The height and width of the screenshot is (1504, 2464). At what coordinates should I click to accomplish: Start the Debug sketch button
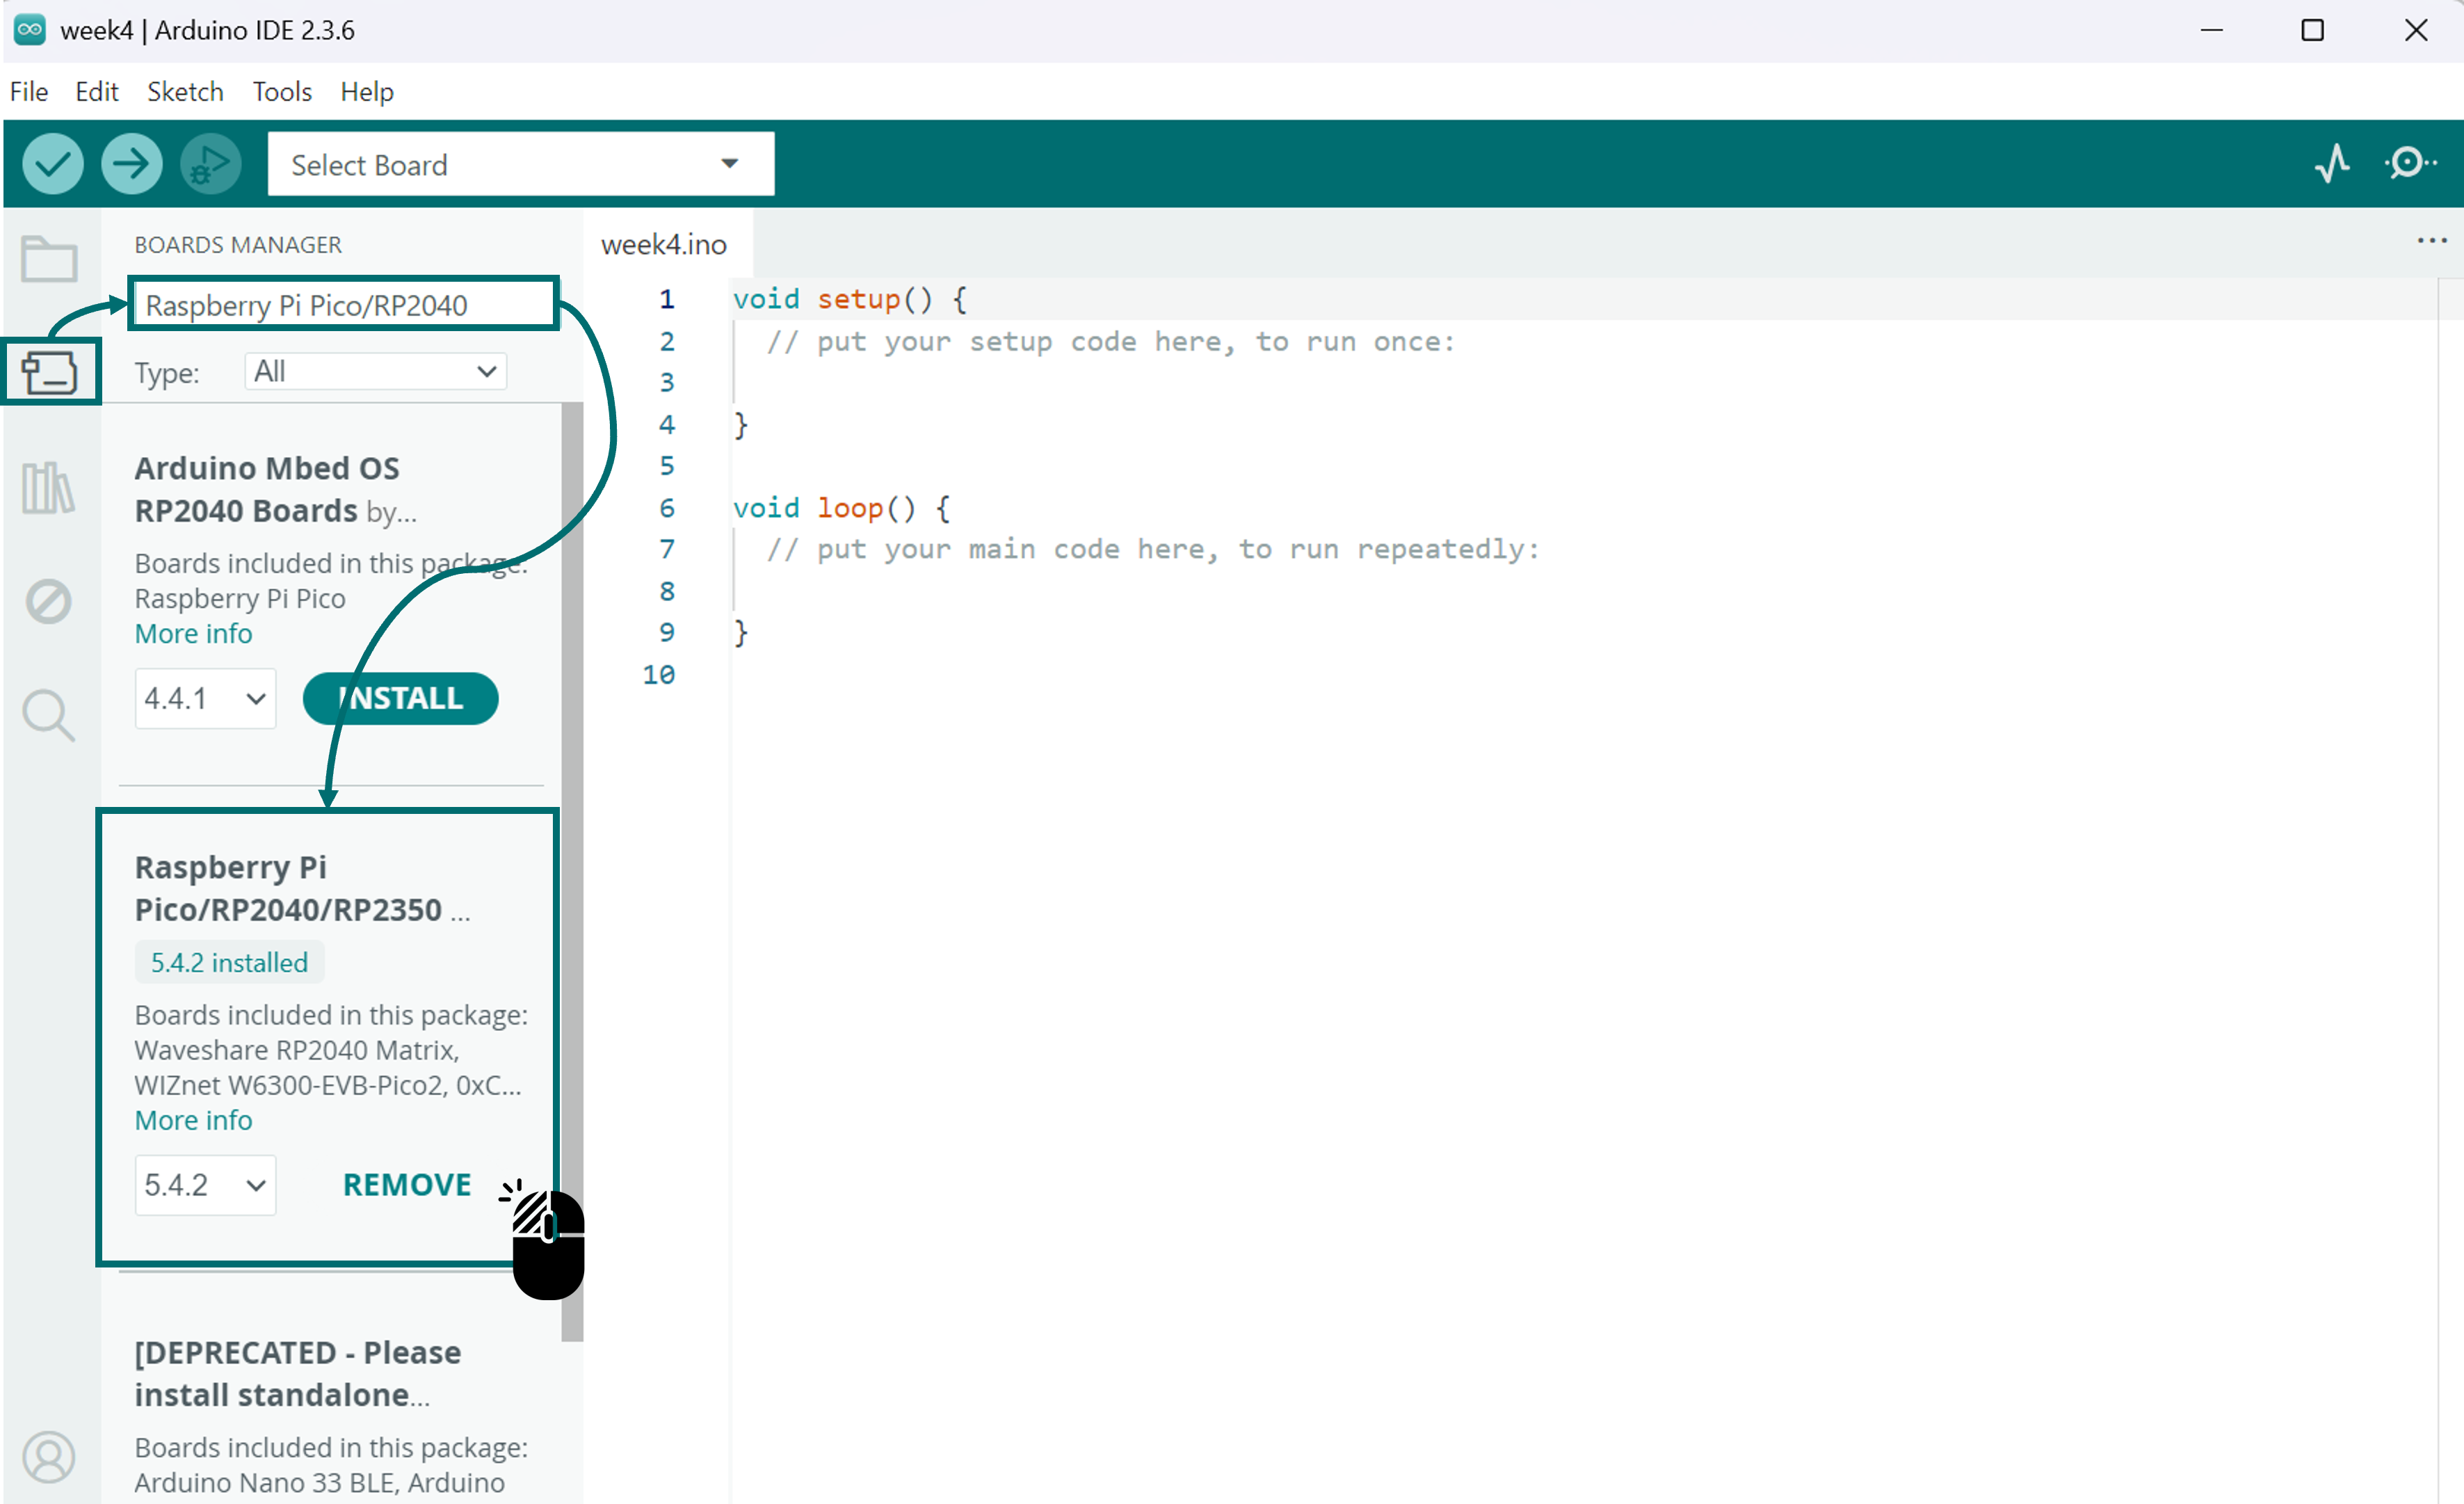[210, 164]
